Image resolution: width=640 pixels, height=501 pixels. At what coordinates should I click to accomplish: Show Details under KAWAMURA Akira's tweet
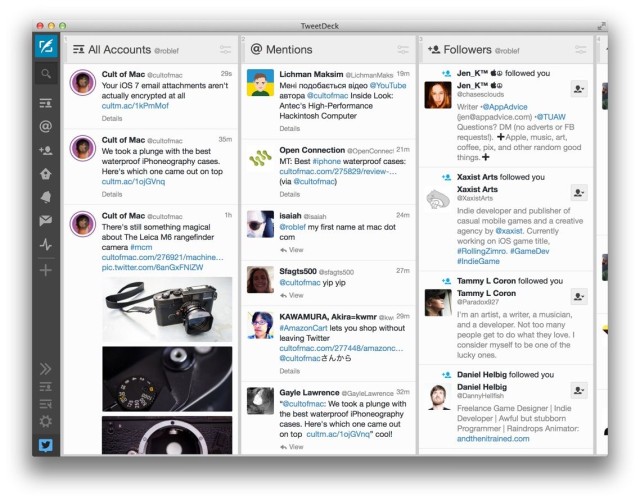290,371
